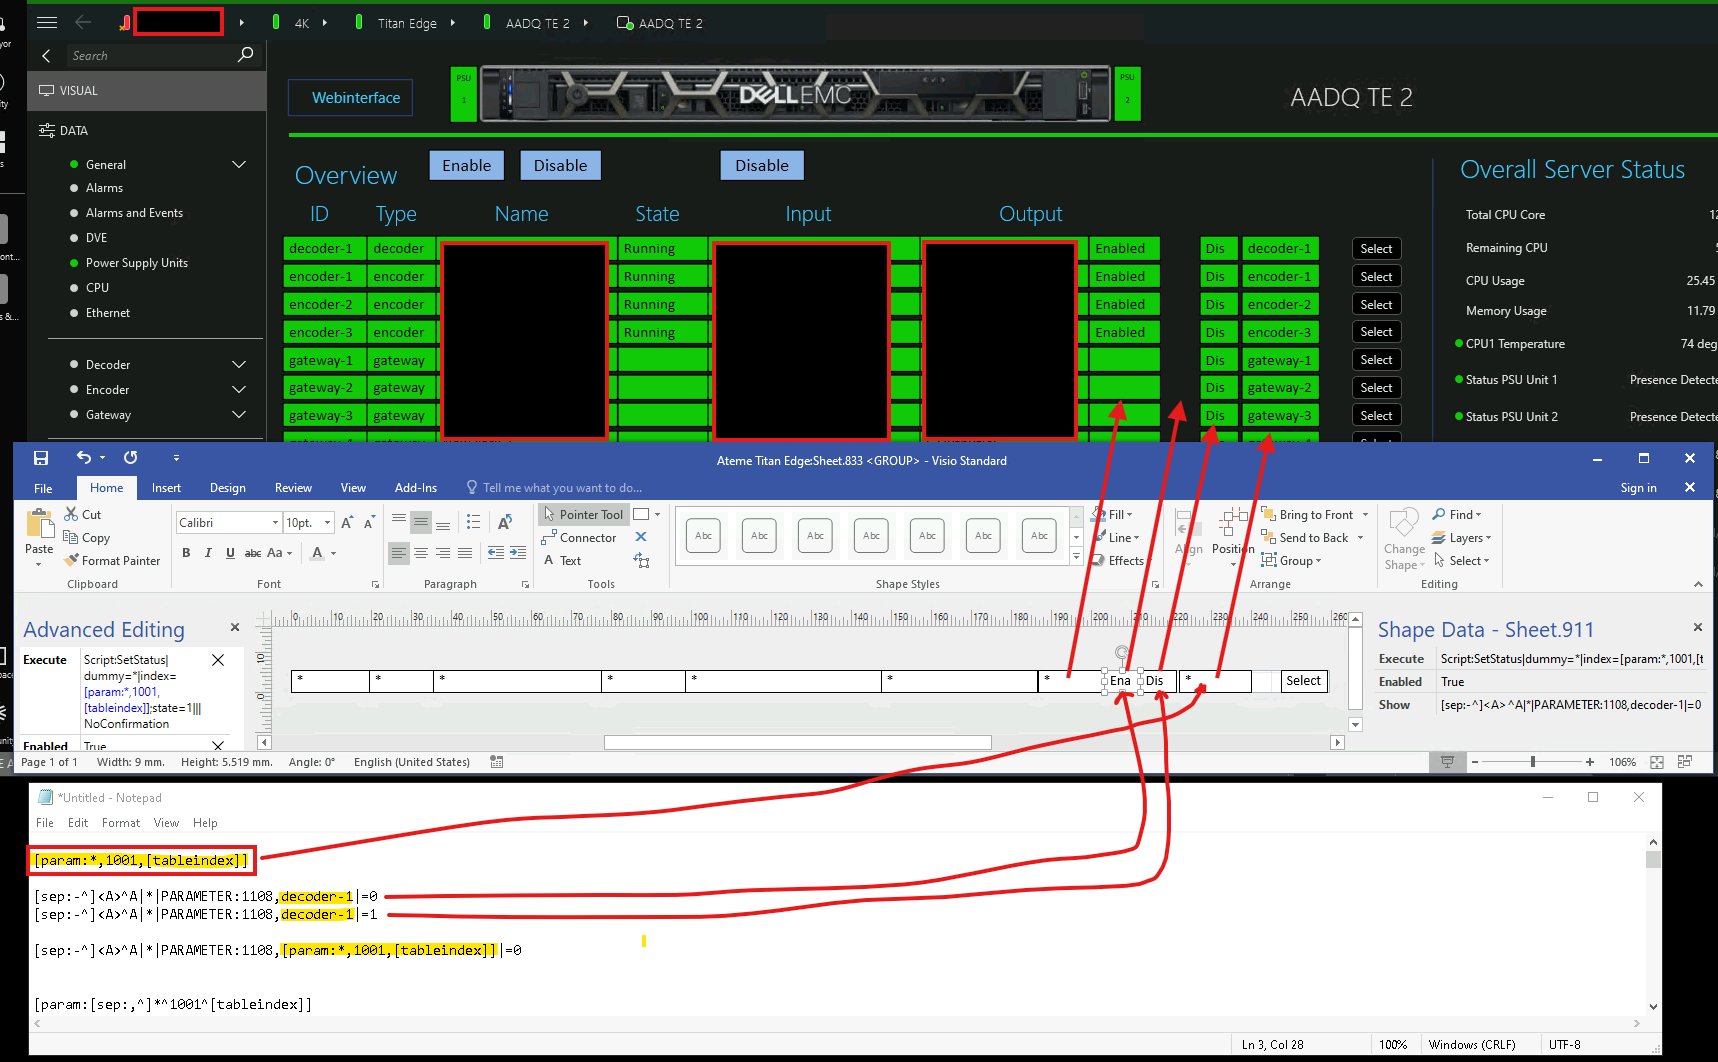
Task: Select the Text tool in Tools group
Action: click(562, 561)
